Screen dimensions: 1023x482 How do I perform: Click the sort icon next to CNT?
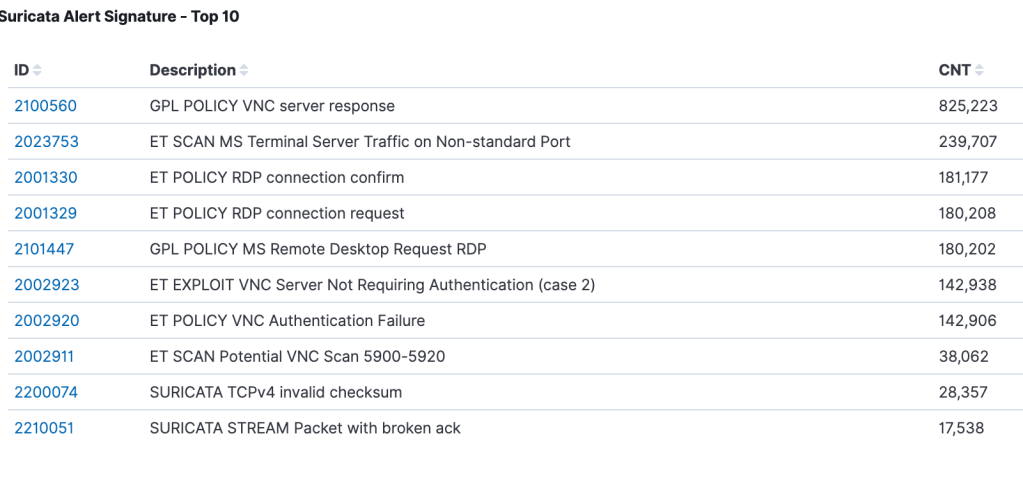point(979,70)
